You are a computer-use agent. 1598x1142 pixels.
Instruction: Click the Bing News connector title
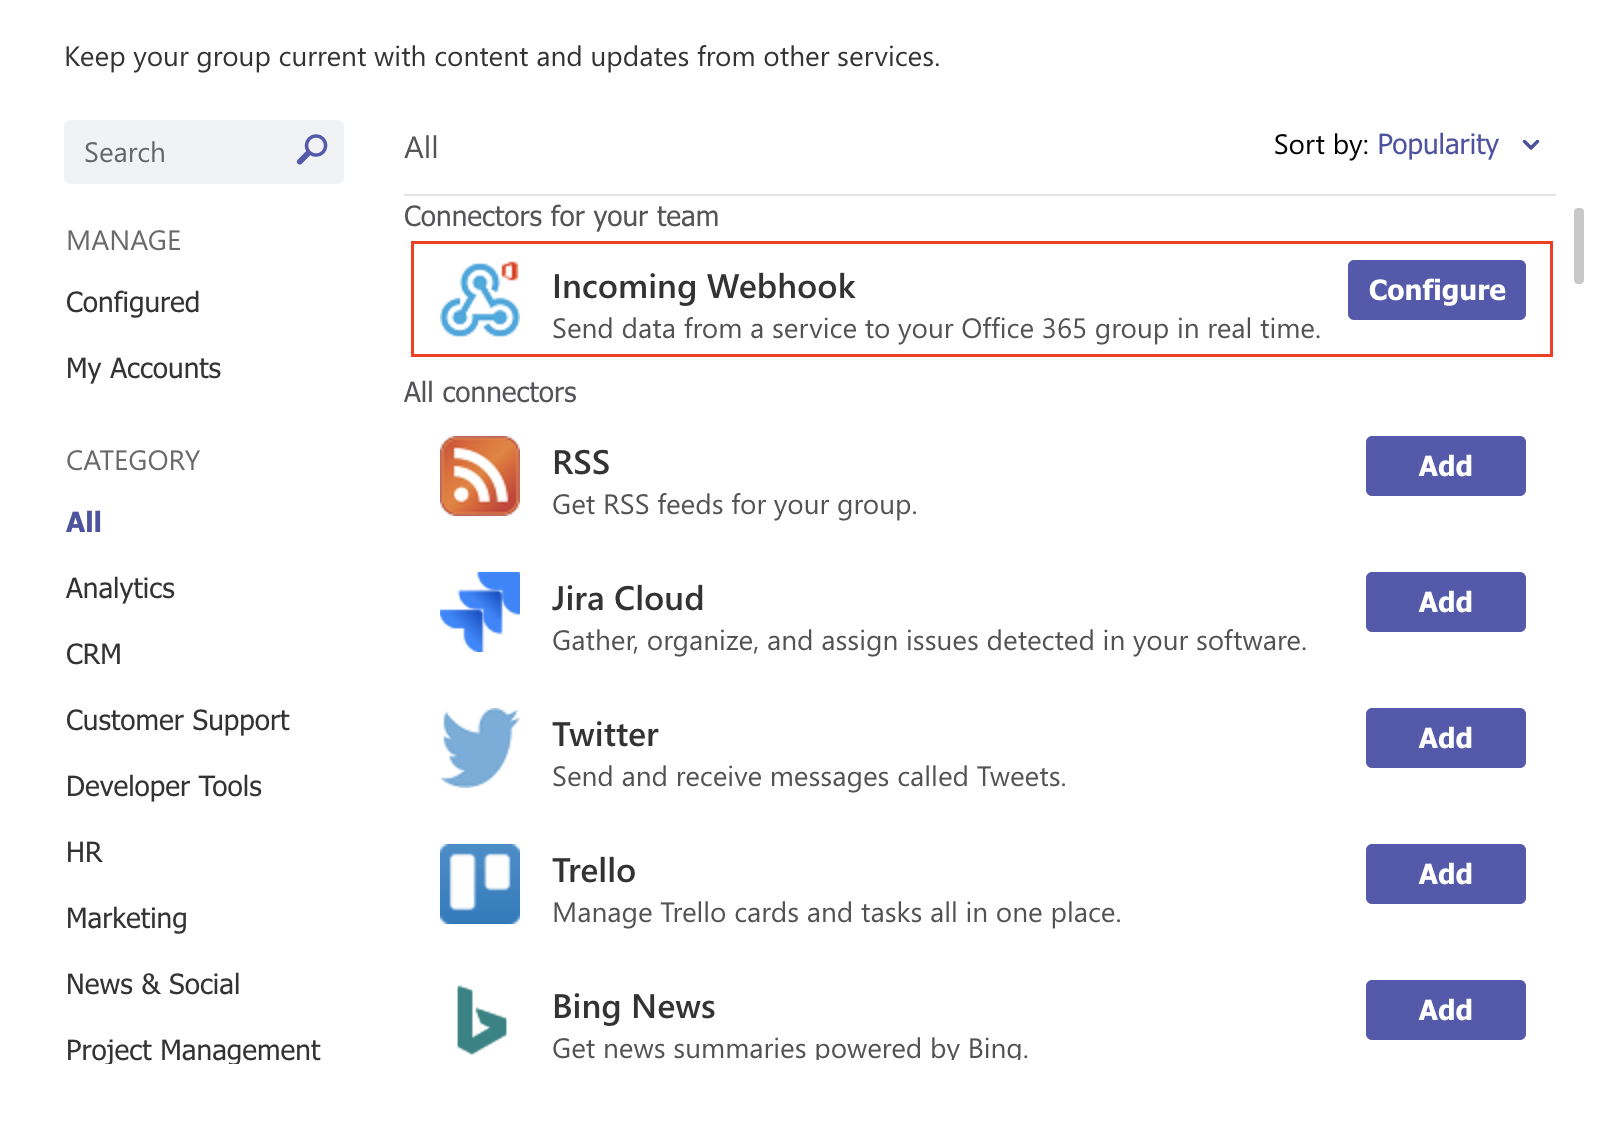(x=634, y=1007)
